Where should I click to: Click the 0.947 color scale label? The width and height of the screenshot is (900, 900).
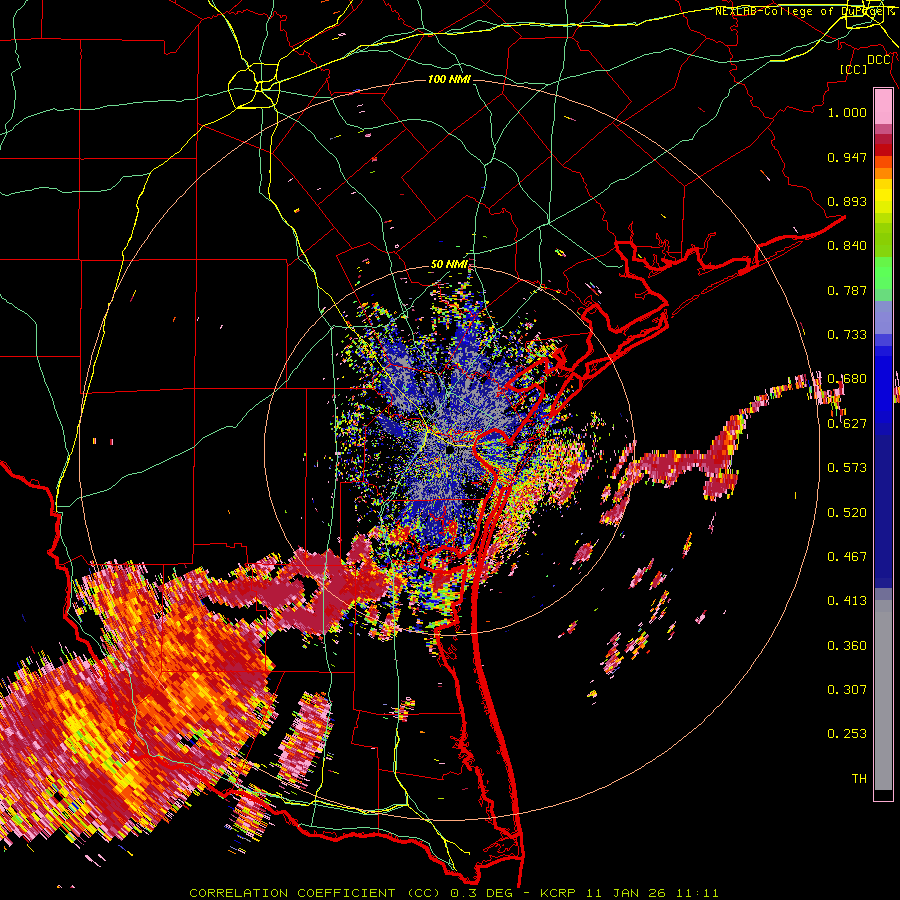click(x=847, y=157)
